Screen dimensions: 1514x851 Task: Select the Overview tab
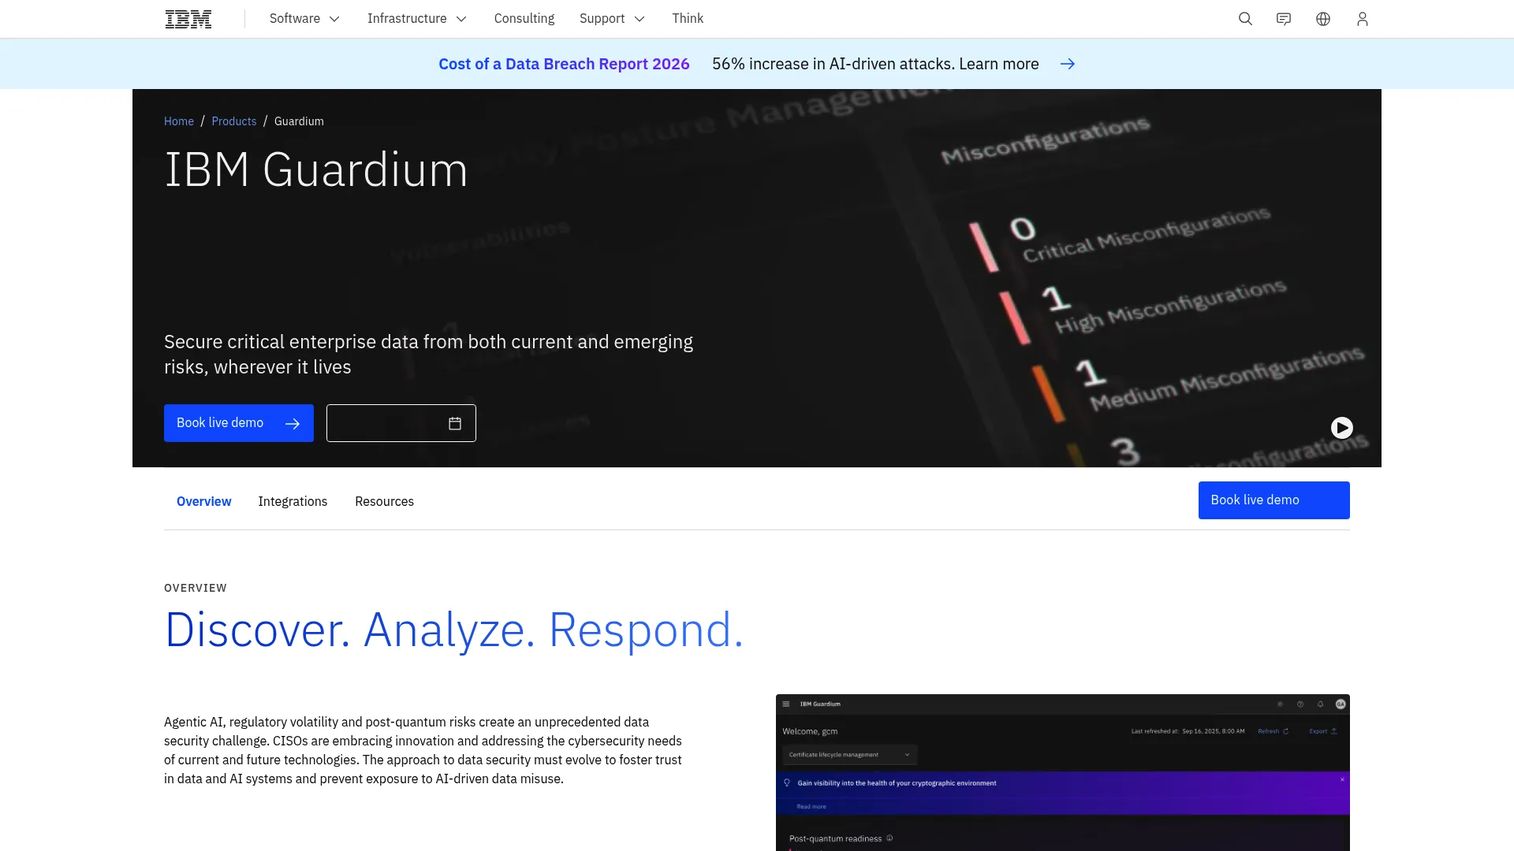(204, 501)
